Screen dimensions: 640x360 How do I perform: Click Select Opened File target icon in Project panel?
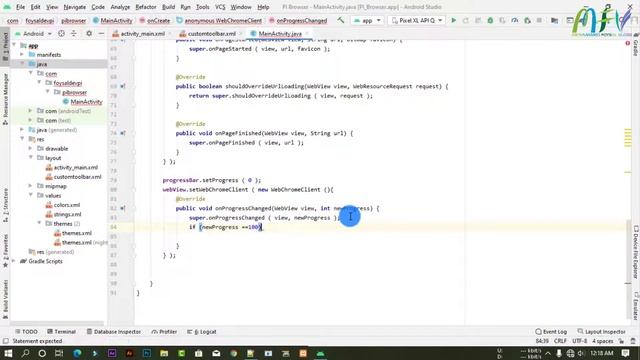point(61,33)
